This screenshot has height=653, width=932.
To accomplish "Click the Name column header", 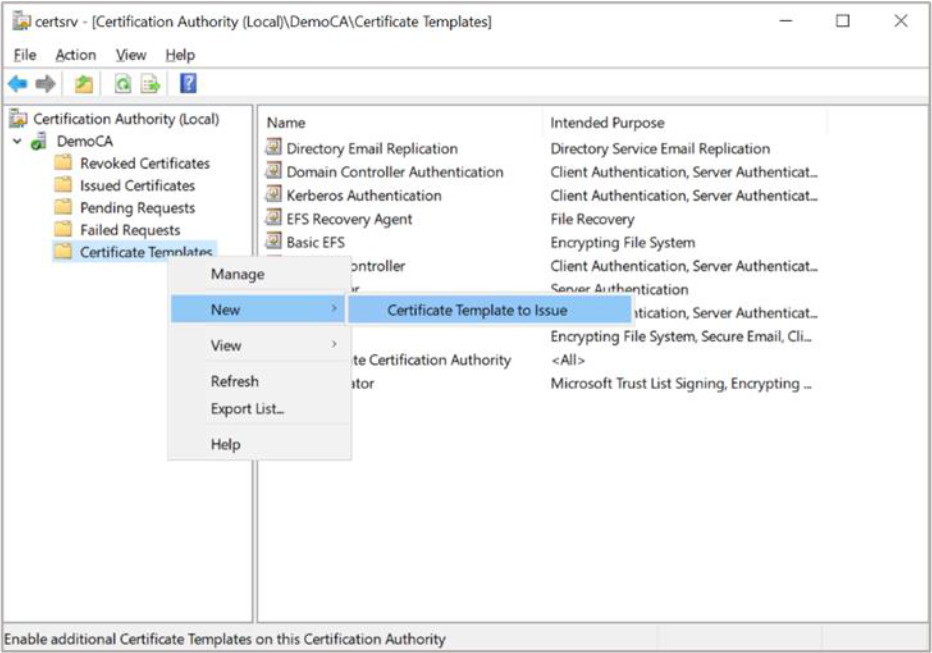I will point(286,123).
